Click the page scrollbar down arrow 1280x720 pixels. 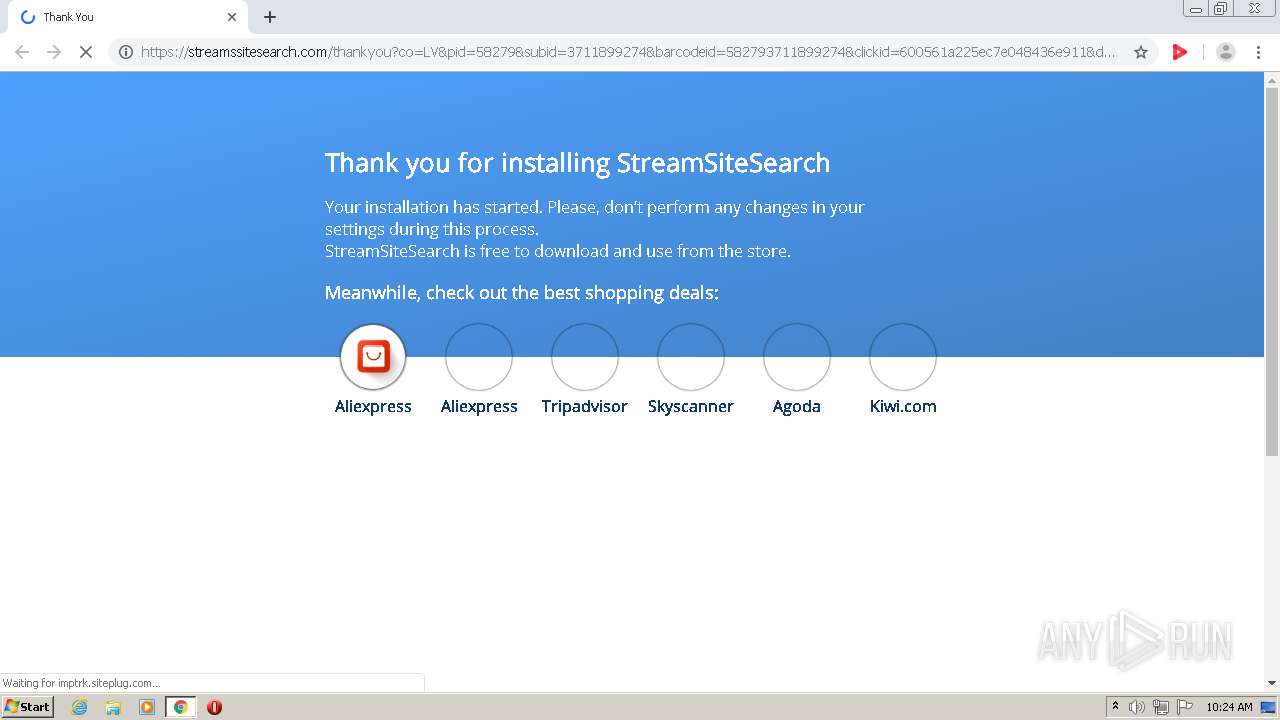click(x=1272, y=683)
